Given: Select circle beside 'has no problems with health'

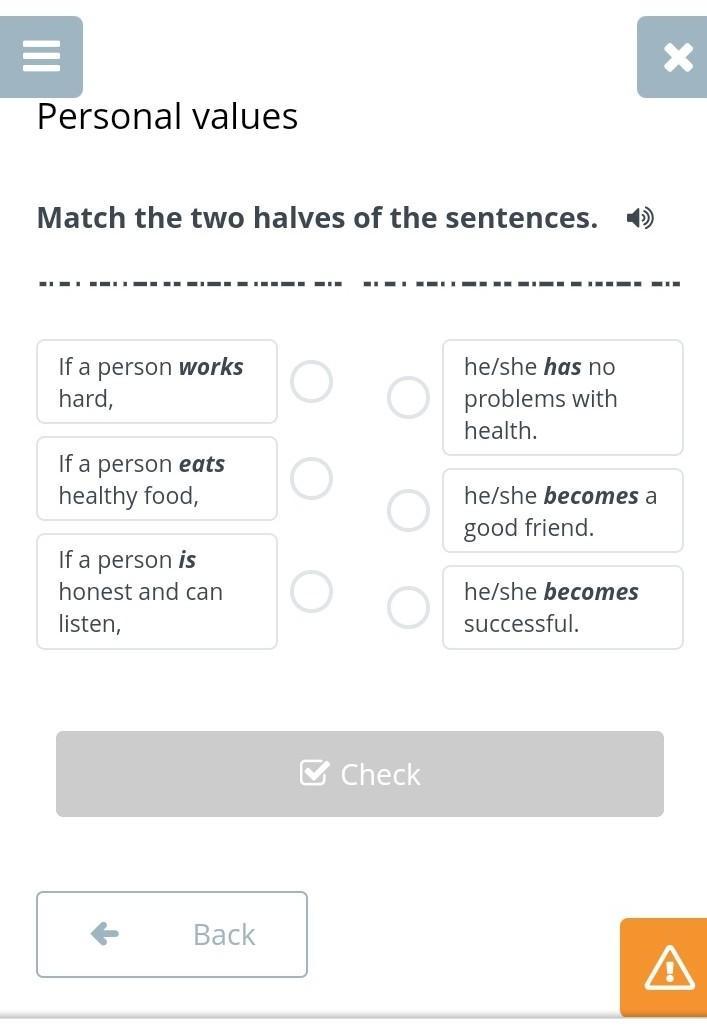Looking at the screenshot, I should pos(408,397).
